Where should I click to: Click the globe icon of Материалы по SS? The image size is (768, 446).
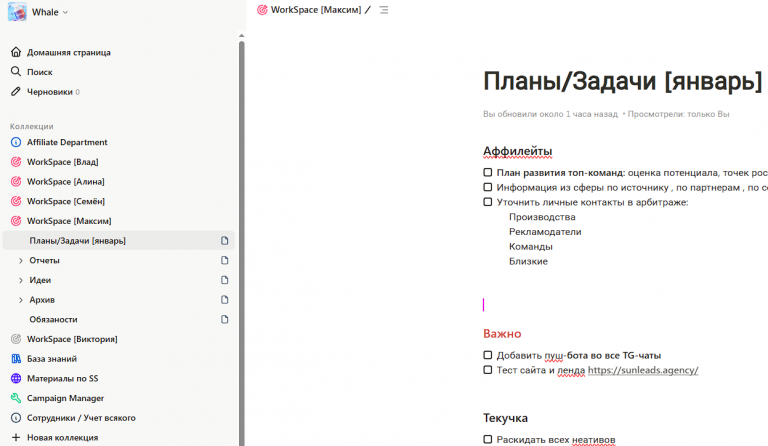(x=16, y=378)
